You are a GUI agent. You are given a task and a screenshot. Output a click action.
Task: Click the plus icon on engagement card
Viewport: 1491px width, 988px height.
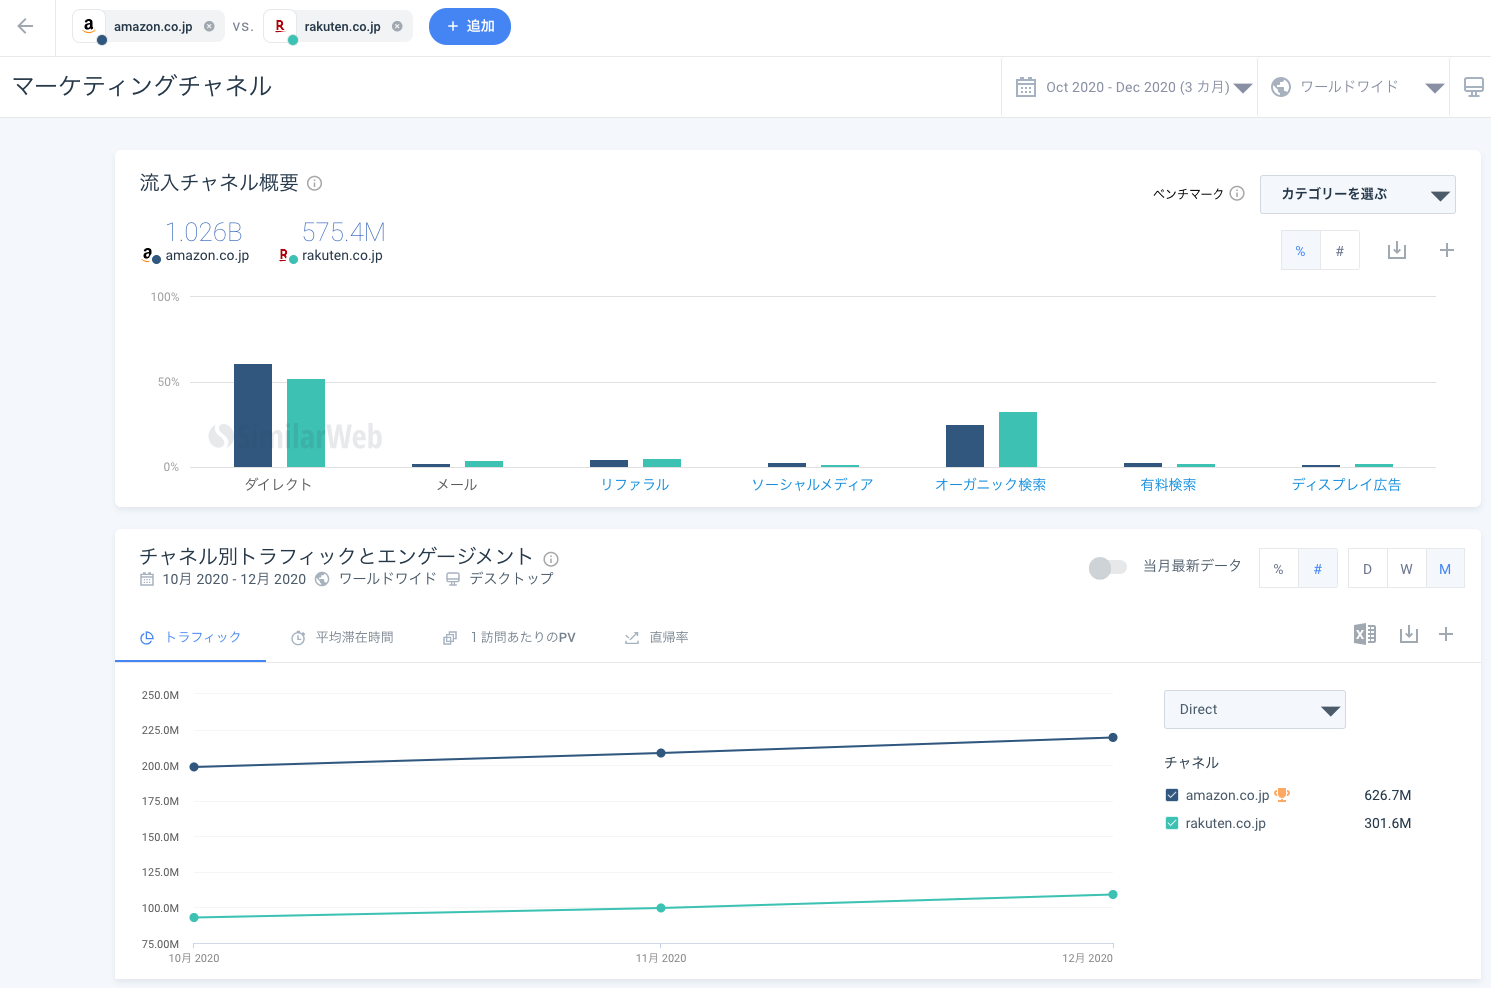[1446, 634]
